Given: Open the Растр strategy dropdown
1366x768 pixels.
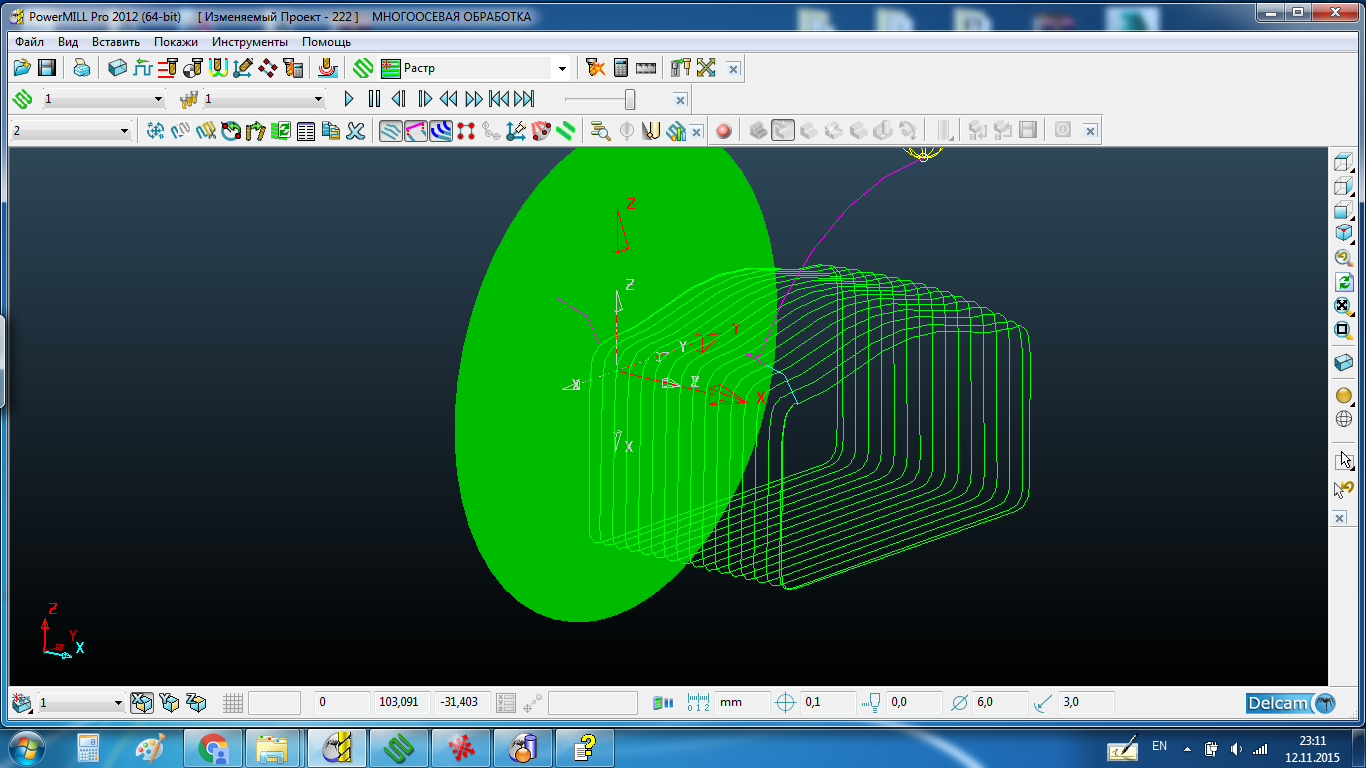Looking at the screenshot, I should click(562, 68).
